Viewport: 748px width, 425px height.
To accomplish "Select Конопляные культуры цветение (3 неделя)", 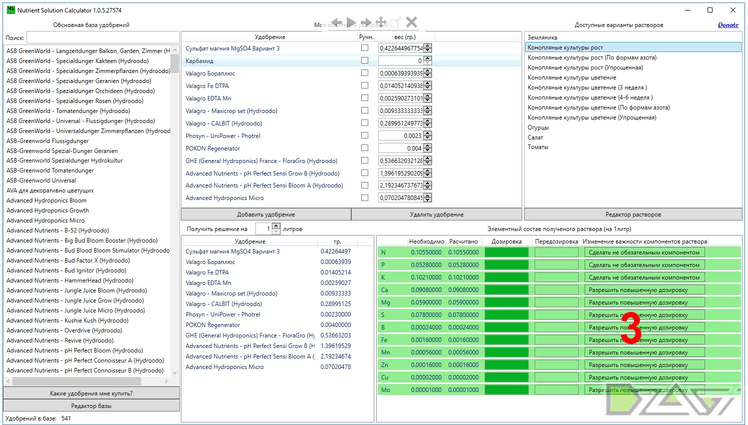I will coord(587,87).
